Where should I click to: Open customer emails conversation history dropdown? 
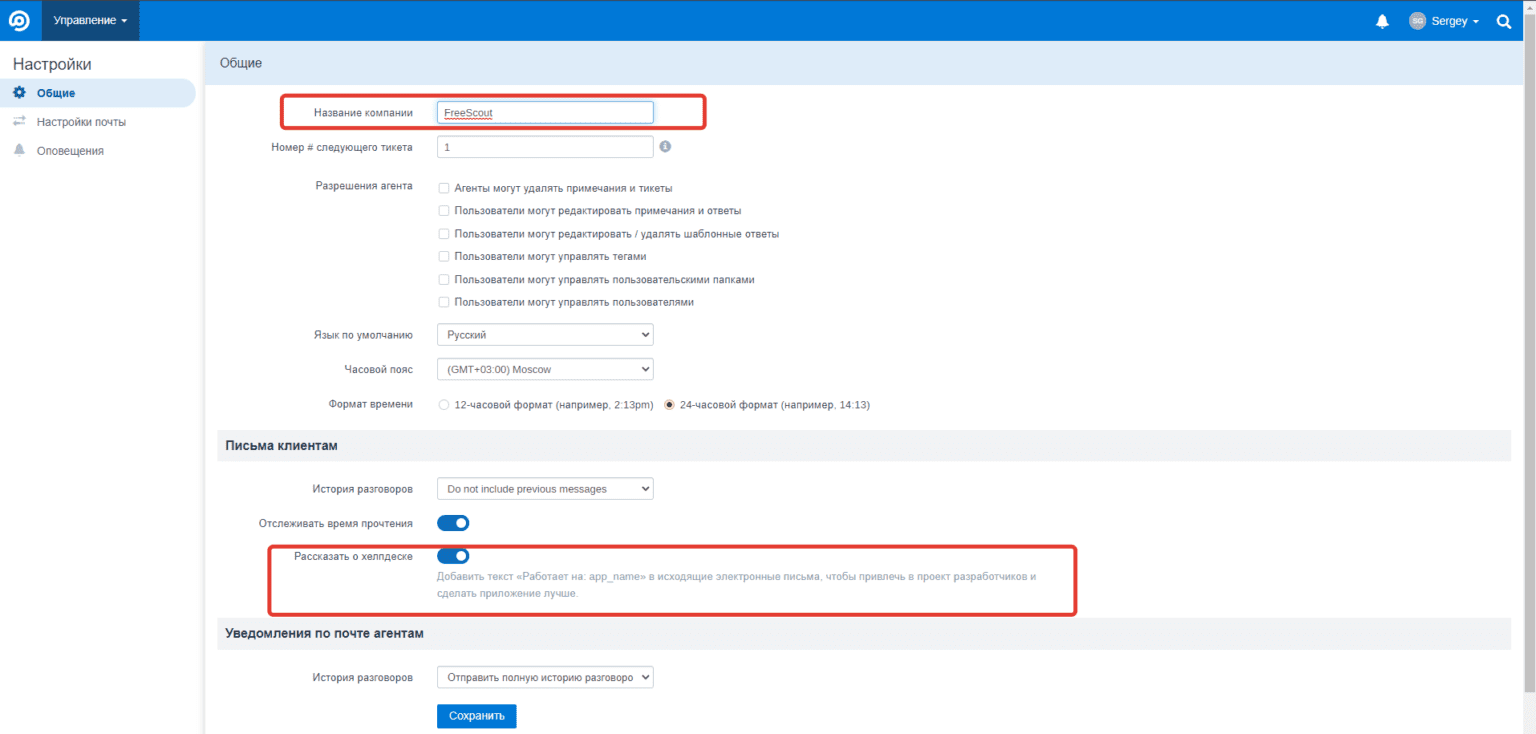(545, 489)
